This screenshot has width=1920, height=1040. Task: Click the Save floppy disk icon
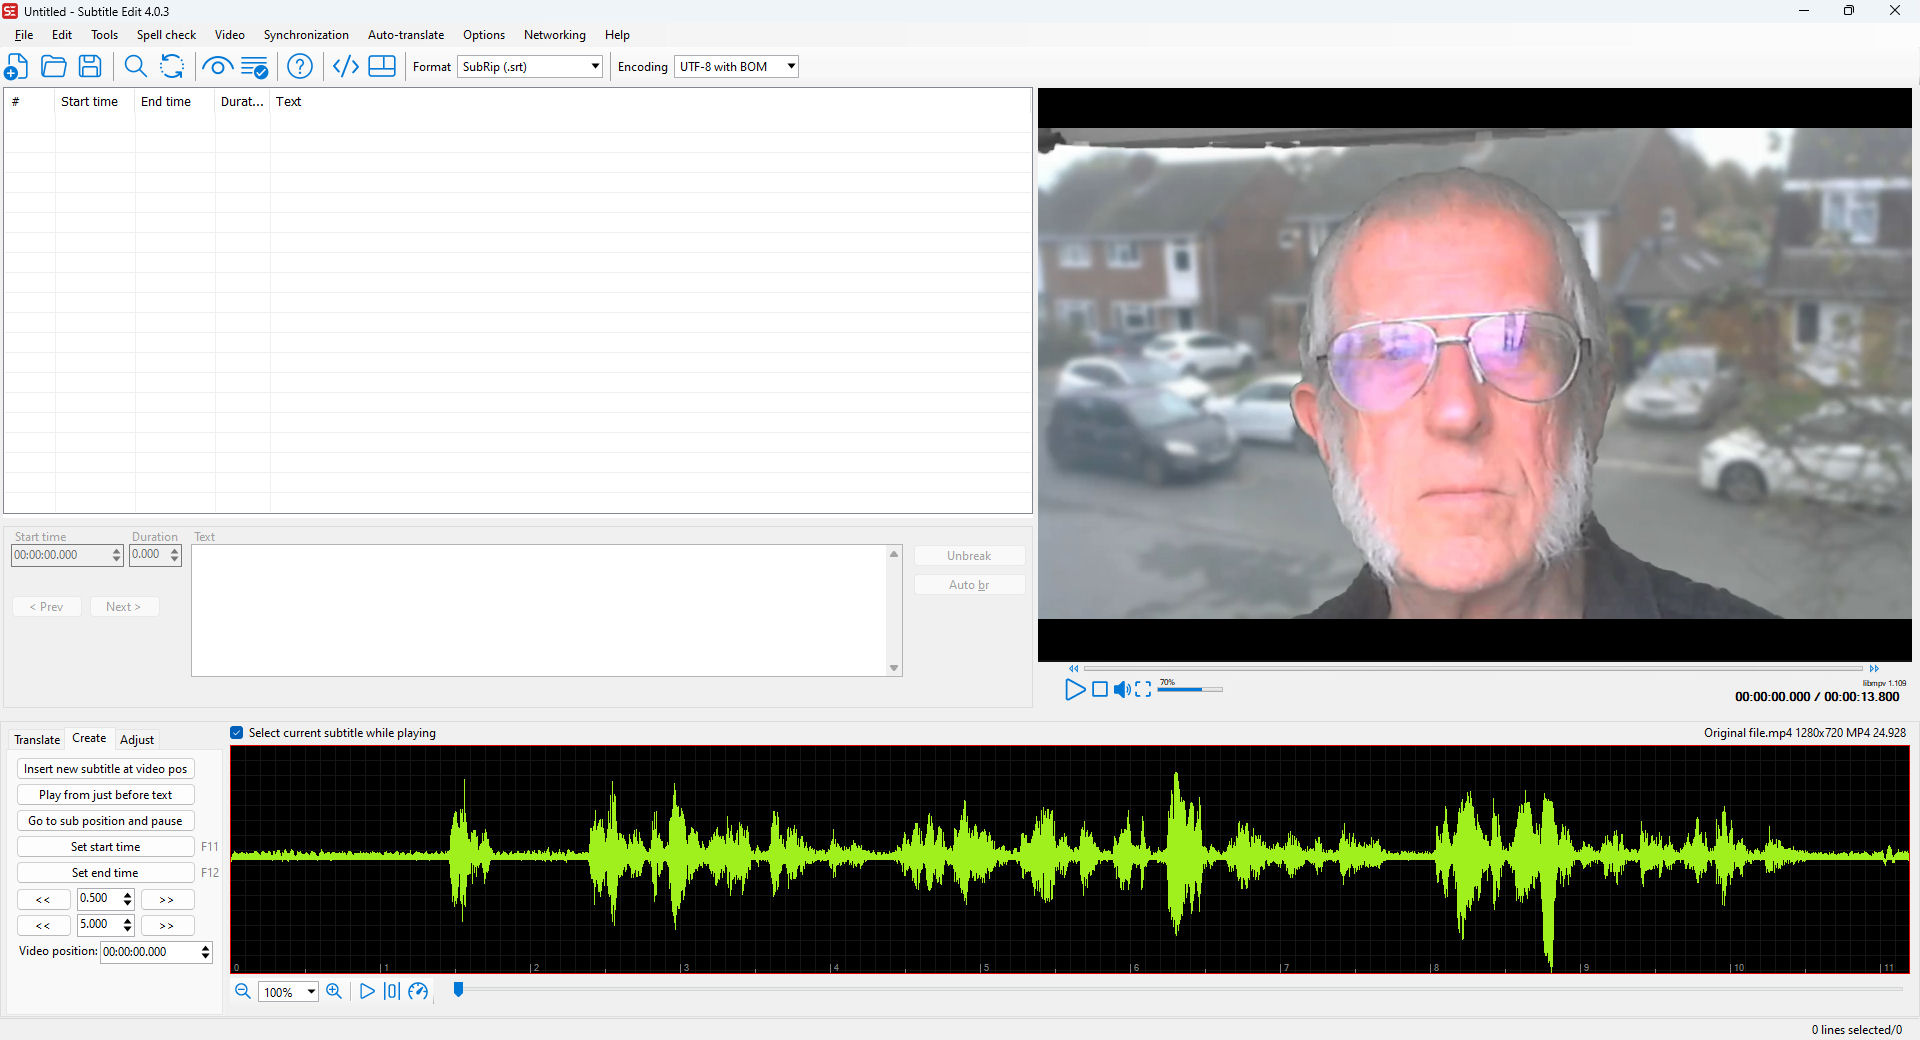click(x=90, y=67)
